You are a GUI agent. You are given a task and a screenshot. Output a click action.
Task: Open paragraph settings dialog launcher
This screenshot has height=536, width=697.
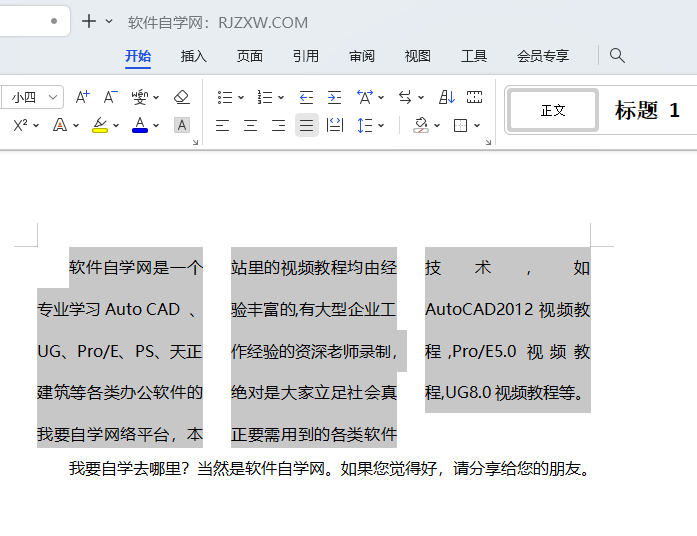point(489,142)
